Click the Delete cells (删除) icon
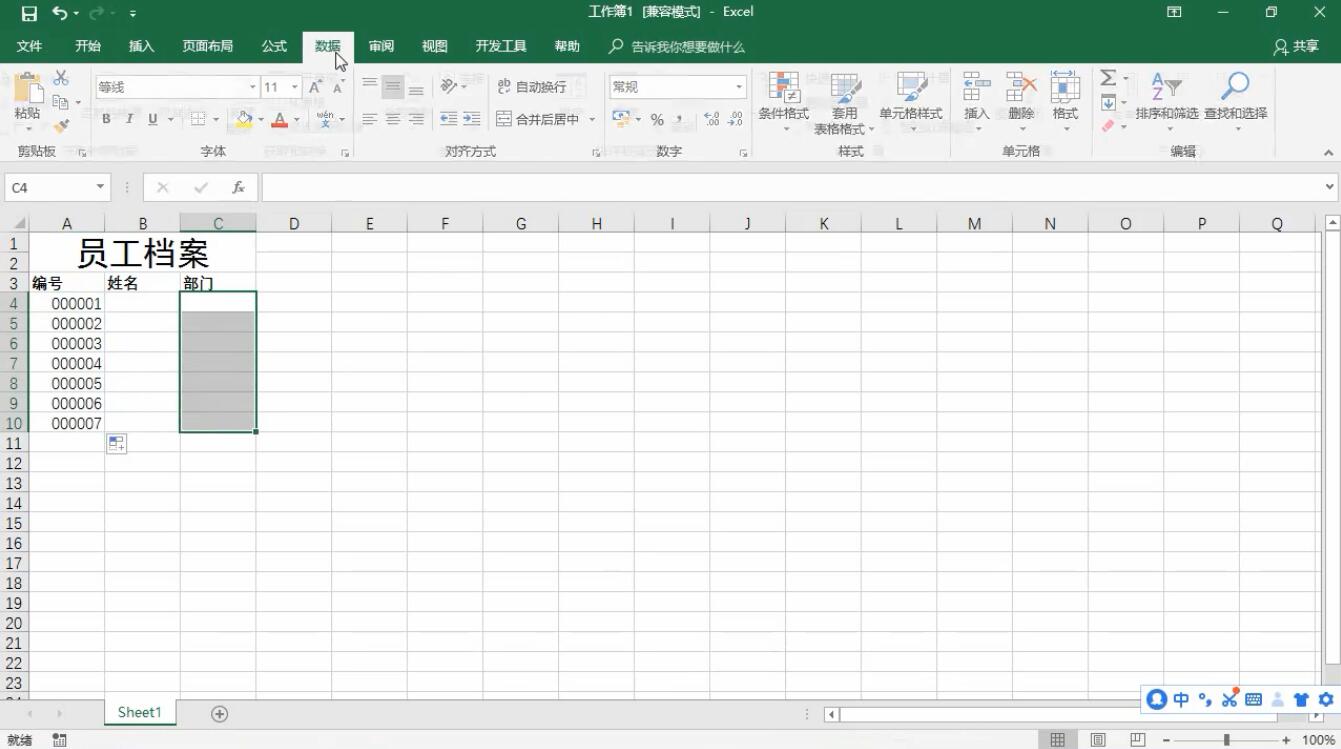Image resolution: width=1341 pixels, height=749 pixels. point(1021,88)
